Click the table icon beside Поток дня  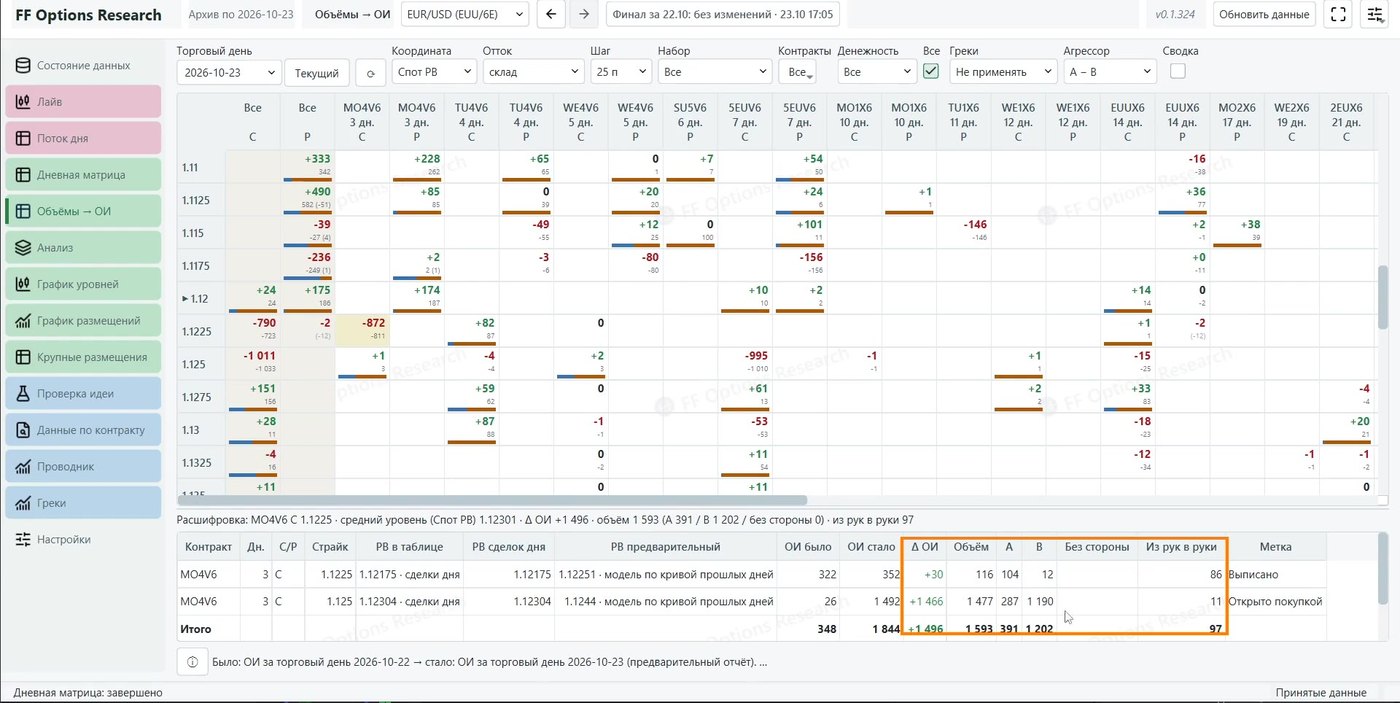22,138
